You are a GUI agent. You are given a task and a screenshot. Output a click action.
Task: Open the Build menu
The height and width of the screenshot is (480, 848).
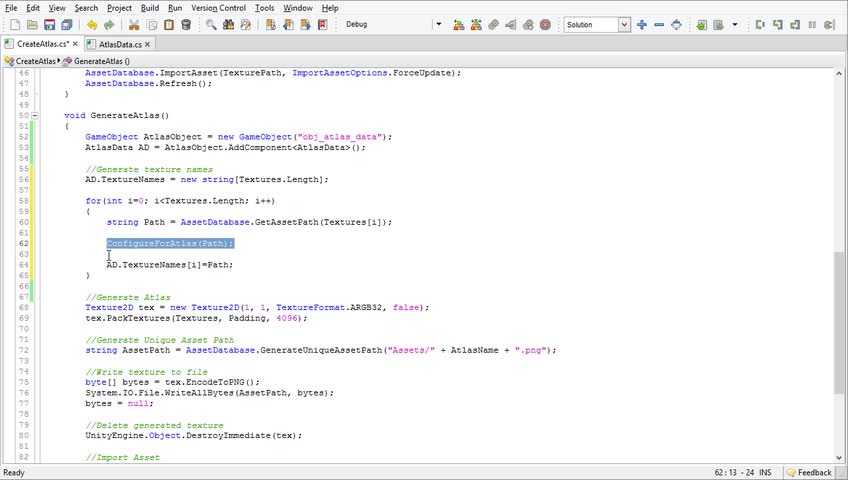pos(150,8)
